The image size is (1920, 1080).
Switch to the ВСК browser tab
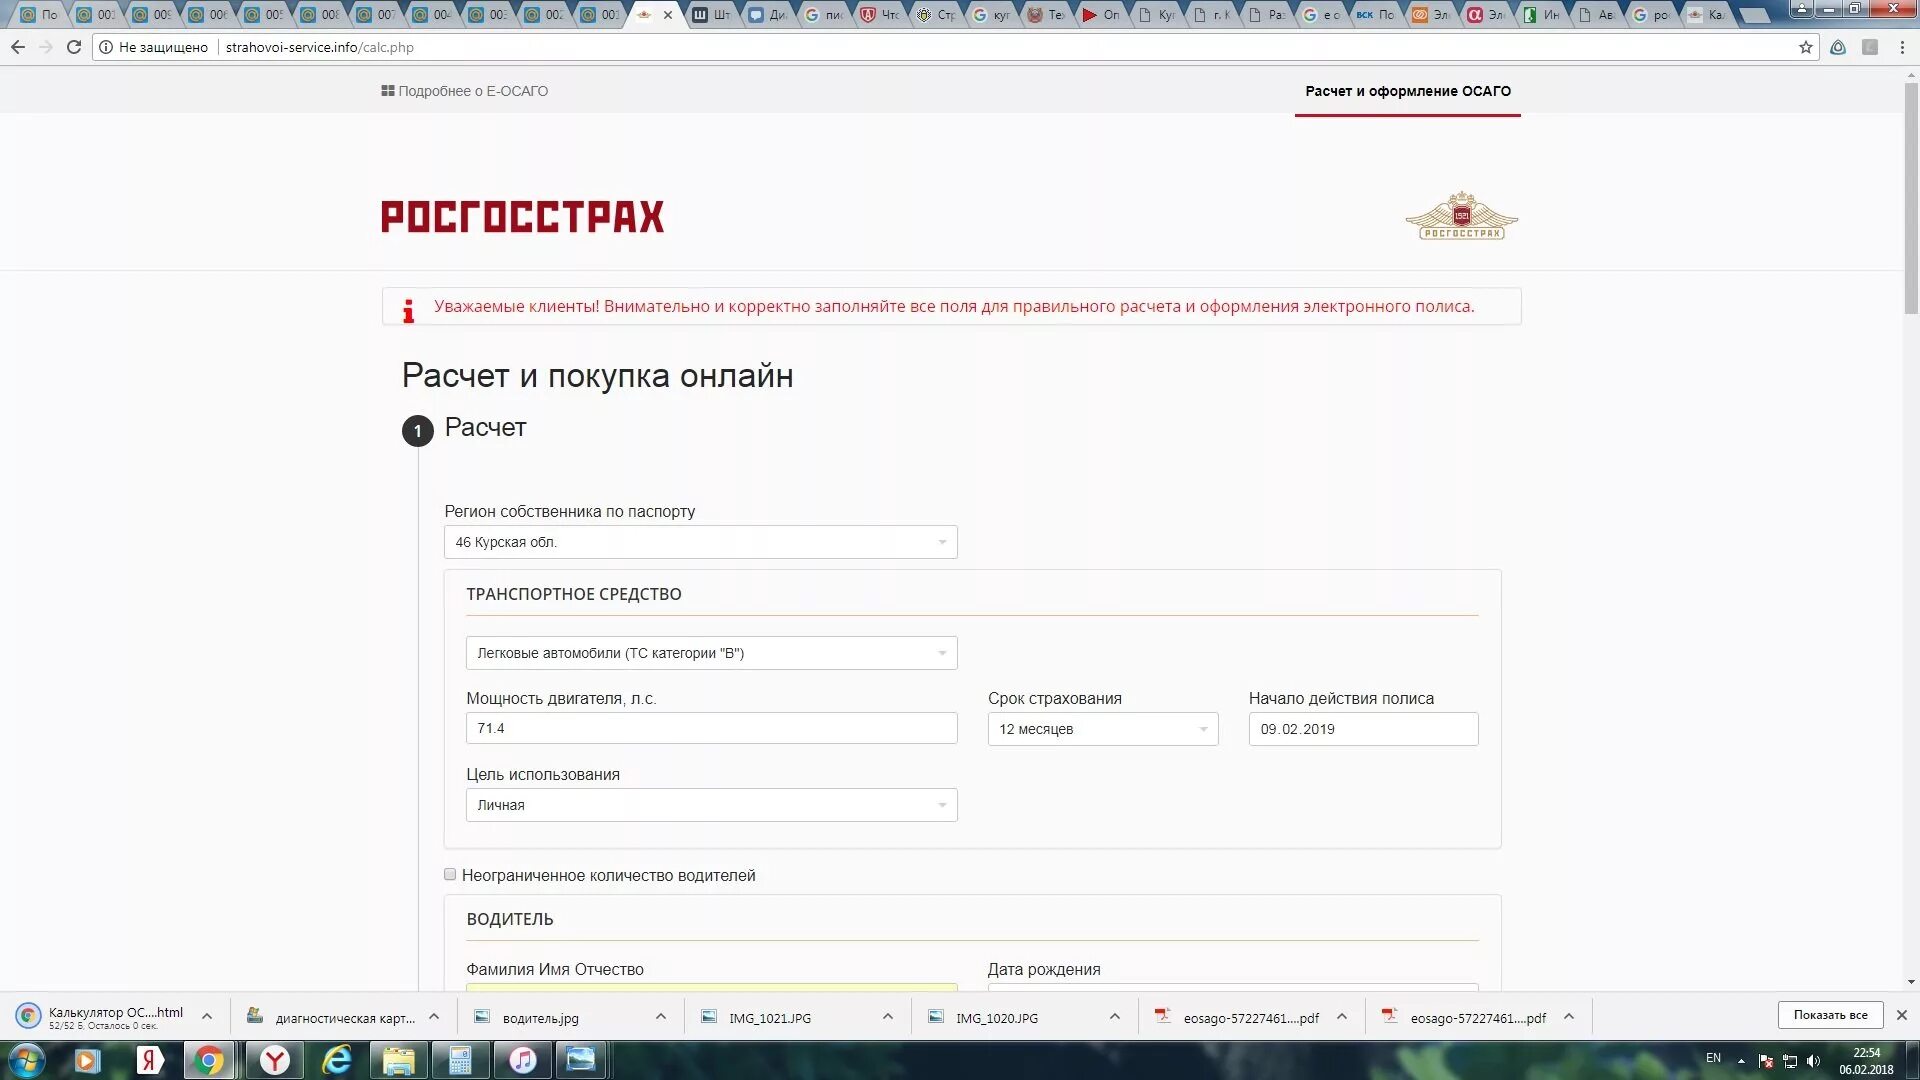[1375, 15]
